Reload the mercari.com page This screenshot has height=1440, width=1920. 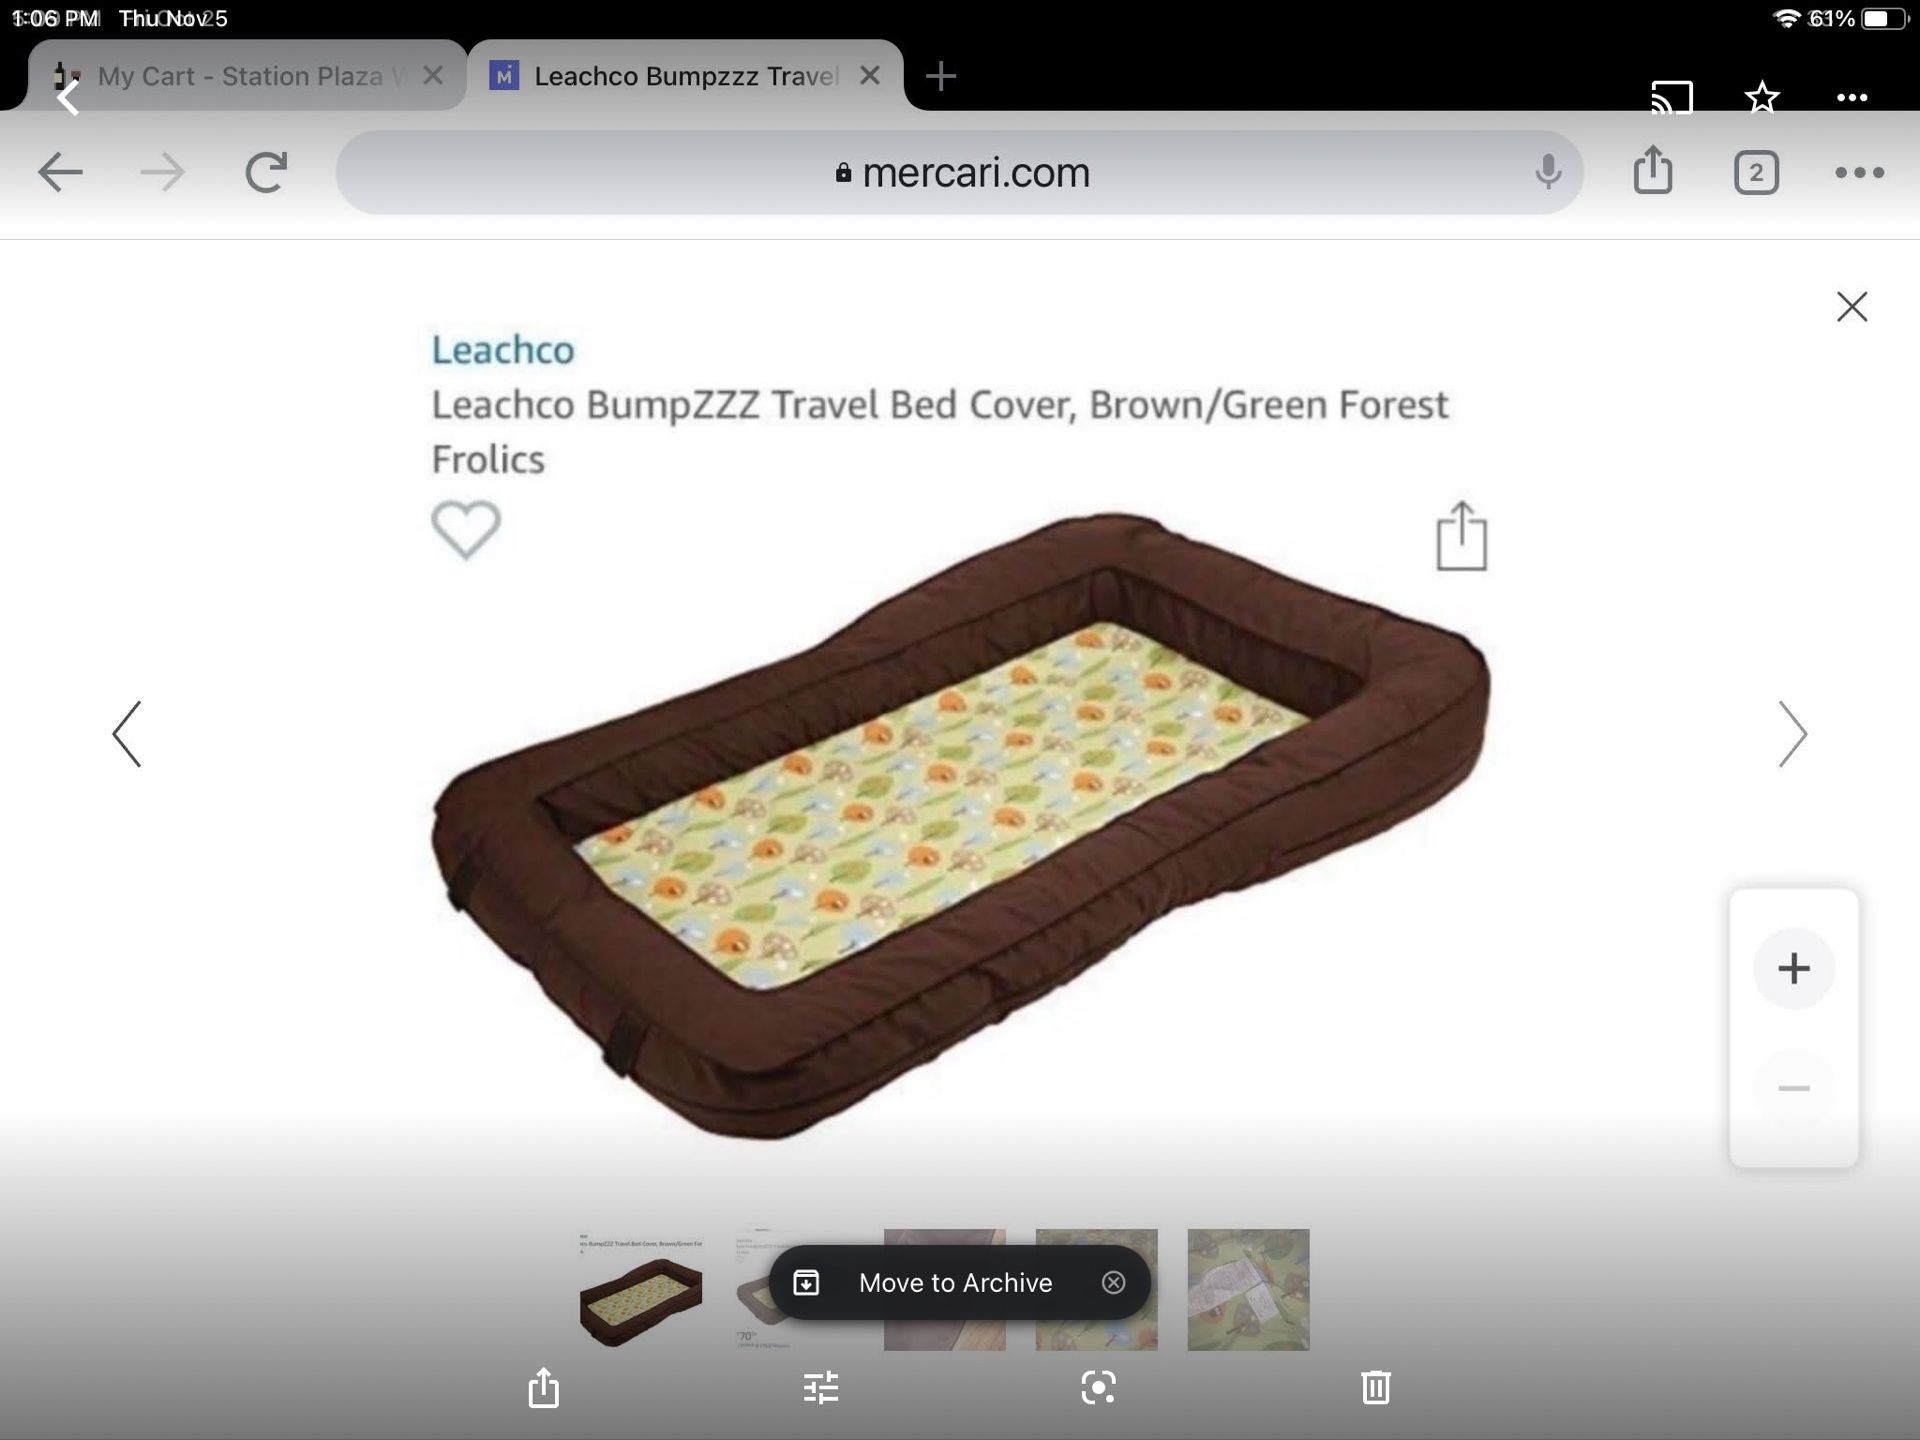(266, 172)
